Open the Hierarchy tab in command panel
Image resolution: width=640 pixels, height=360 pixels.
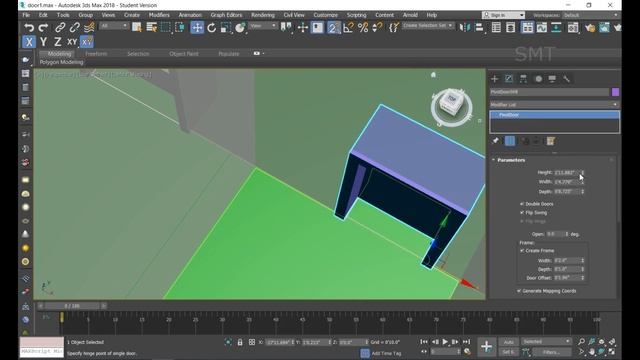pyautogui.click(x=523, y=79)
